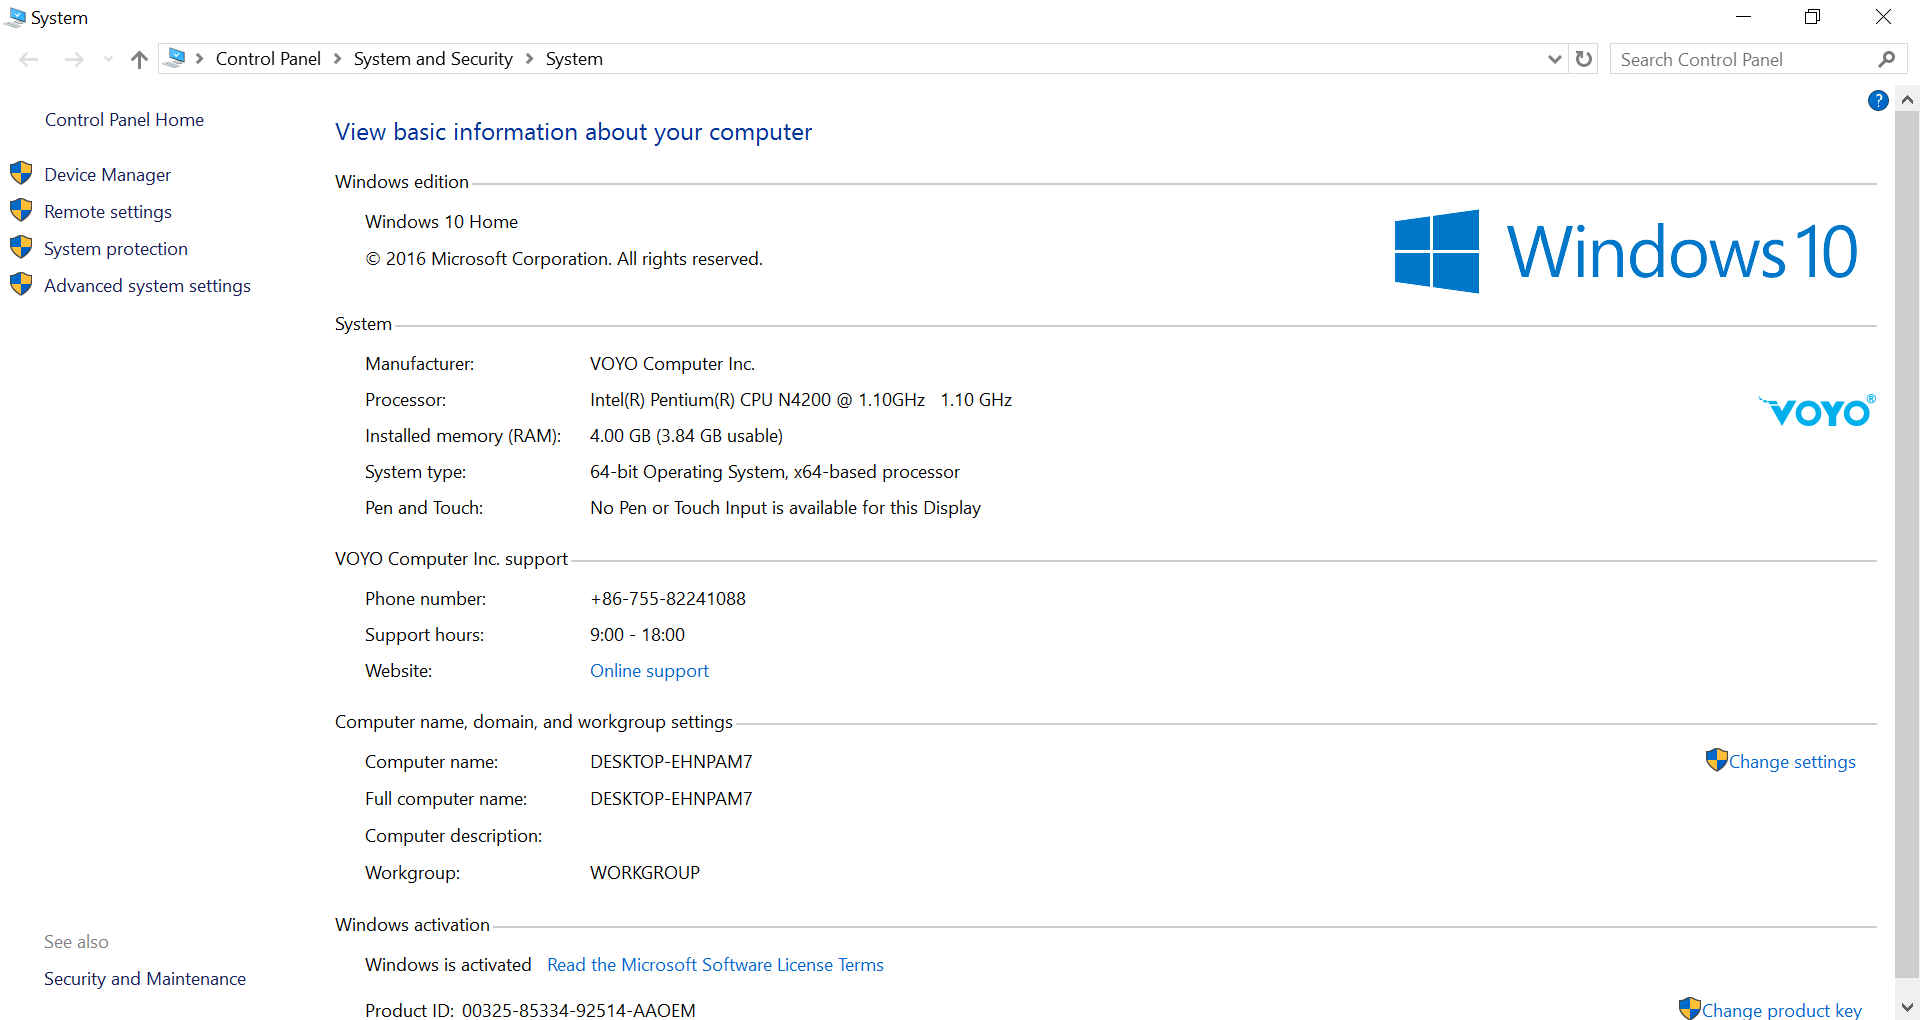Click the Remote settings shield icon
Viewport: 1920px width, 1020px height.
21,210
